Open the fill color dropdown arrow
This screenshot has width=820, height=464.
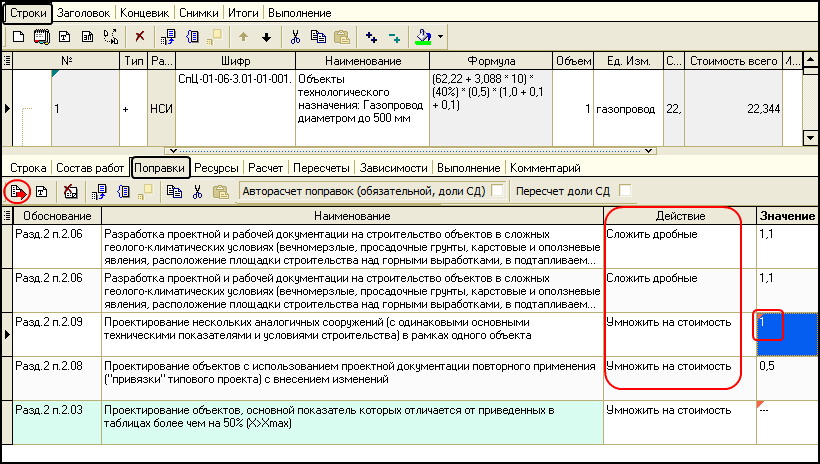pos(441,36)
